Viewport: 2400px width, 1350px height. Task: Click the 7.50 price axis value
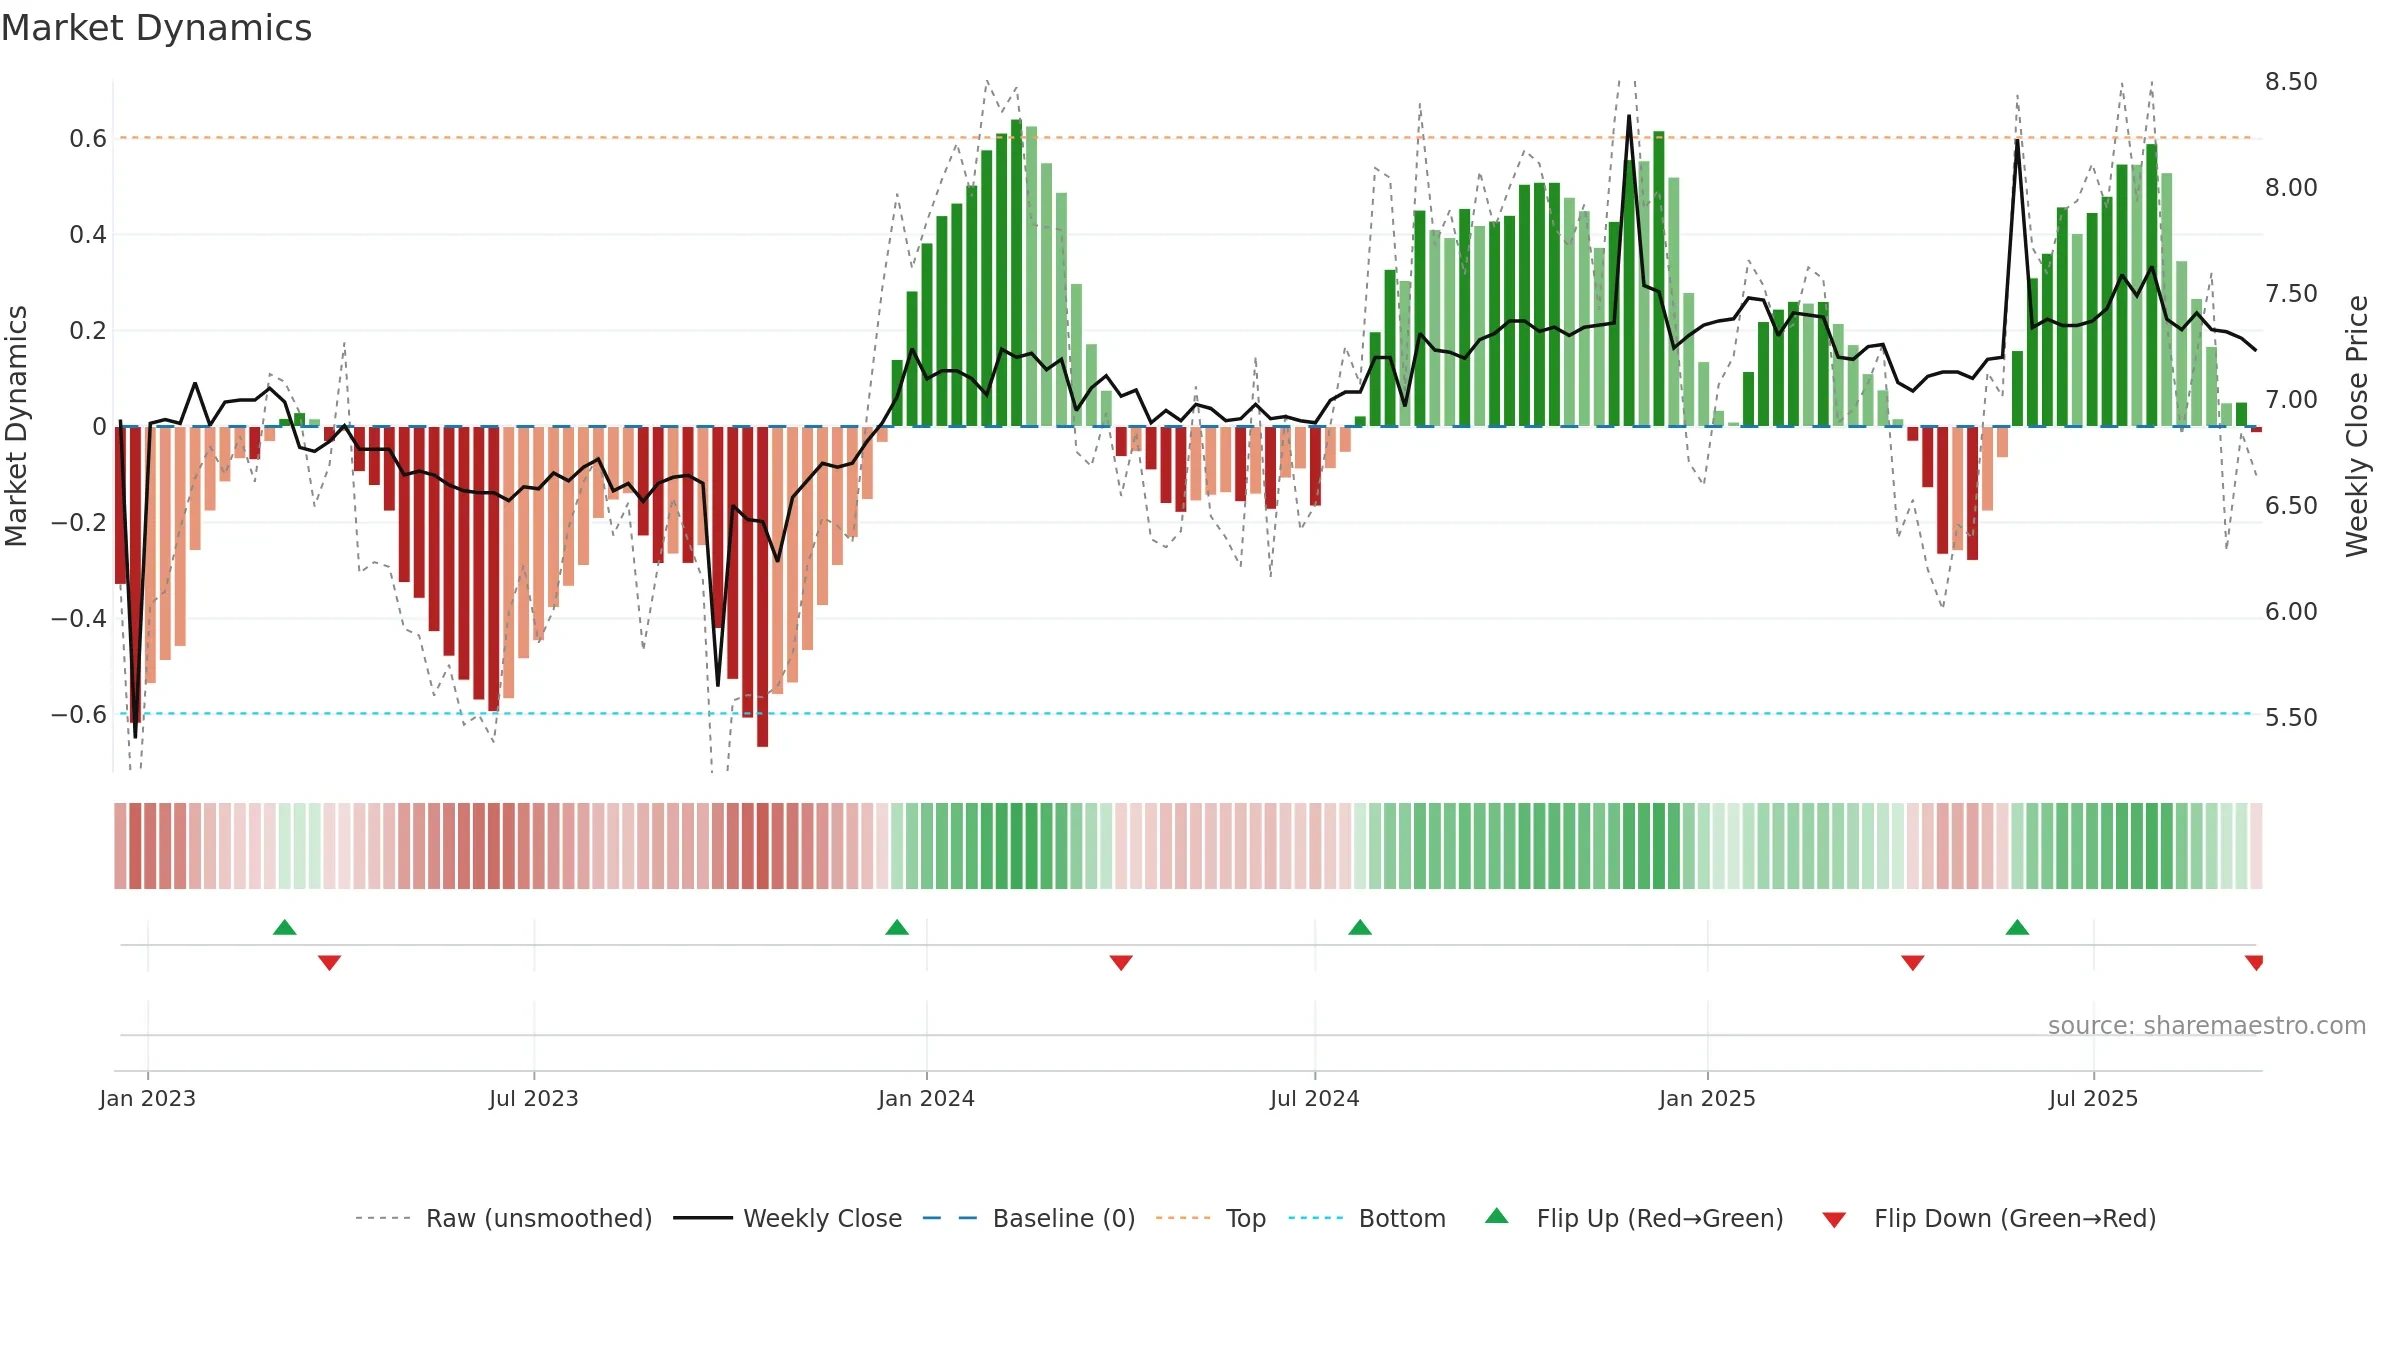pos(2291,294)
